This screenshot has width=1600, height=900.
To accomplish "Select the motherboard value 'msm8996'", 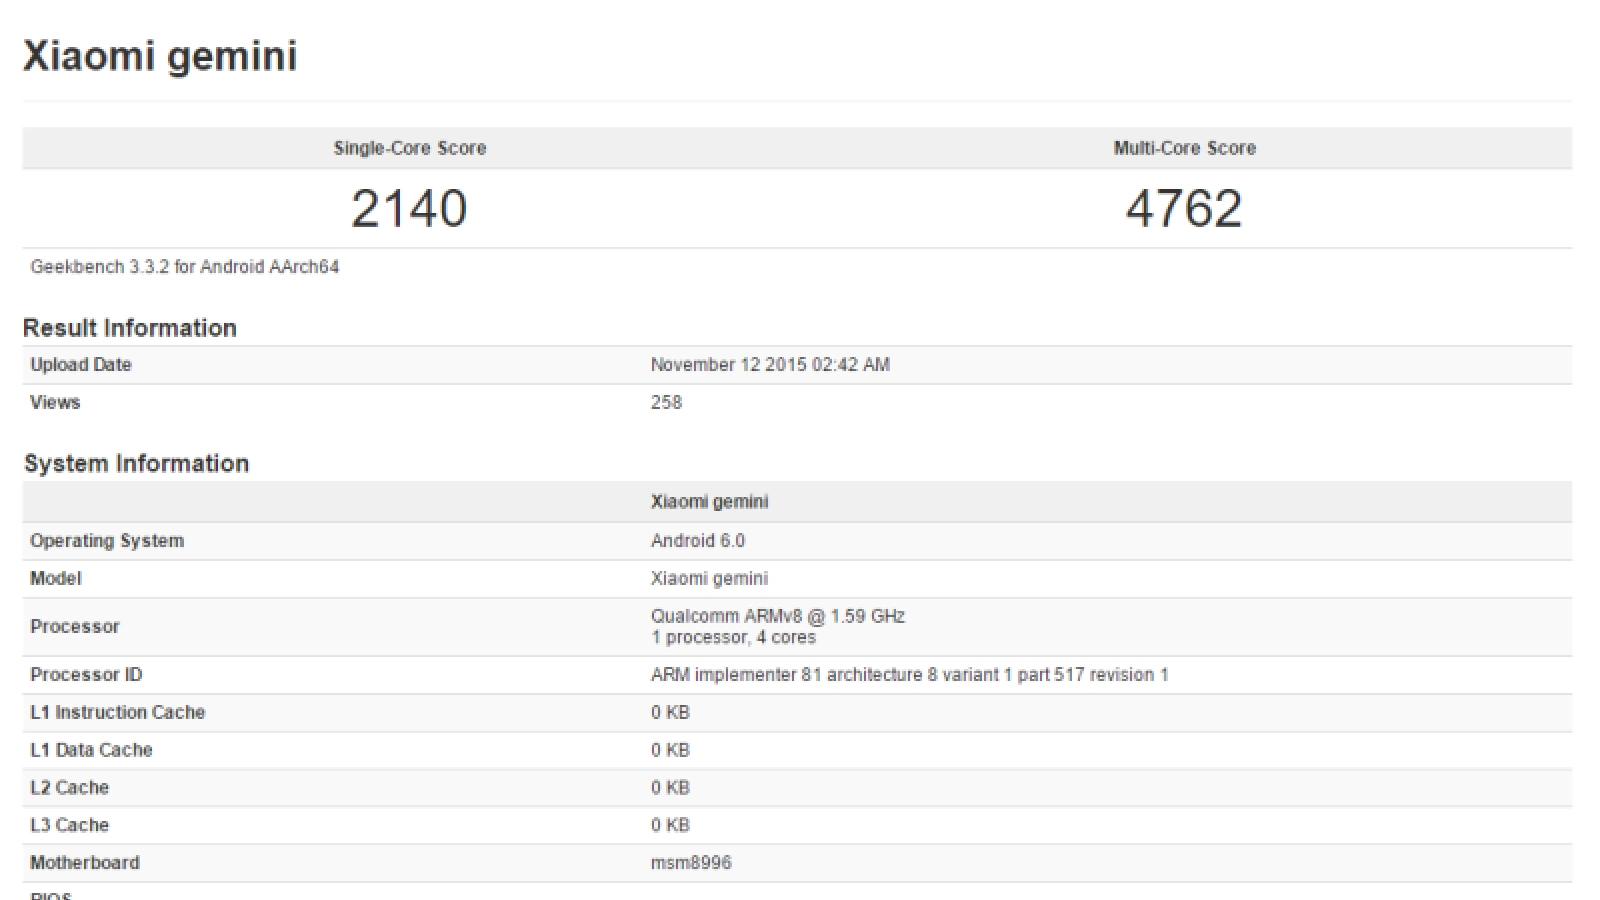I will coord(691,862).
